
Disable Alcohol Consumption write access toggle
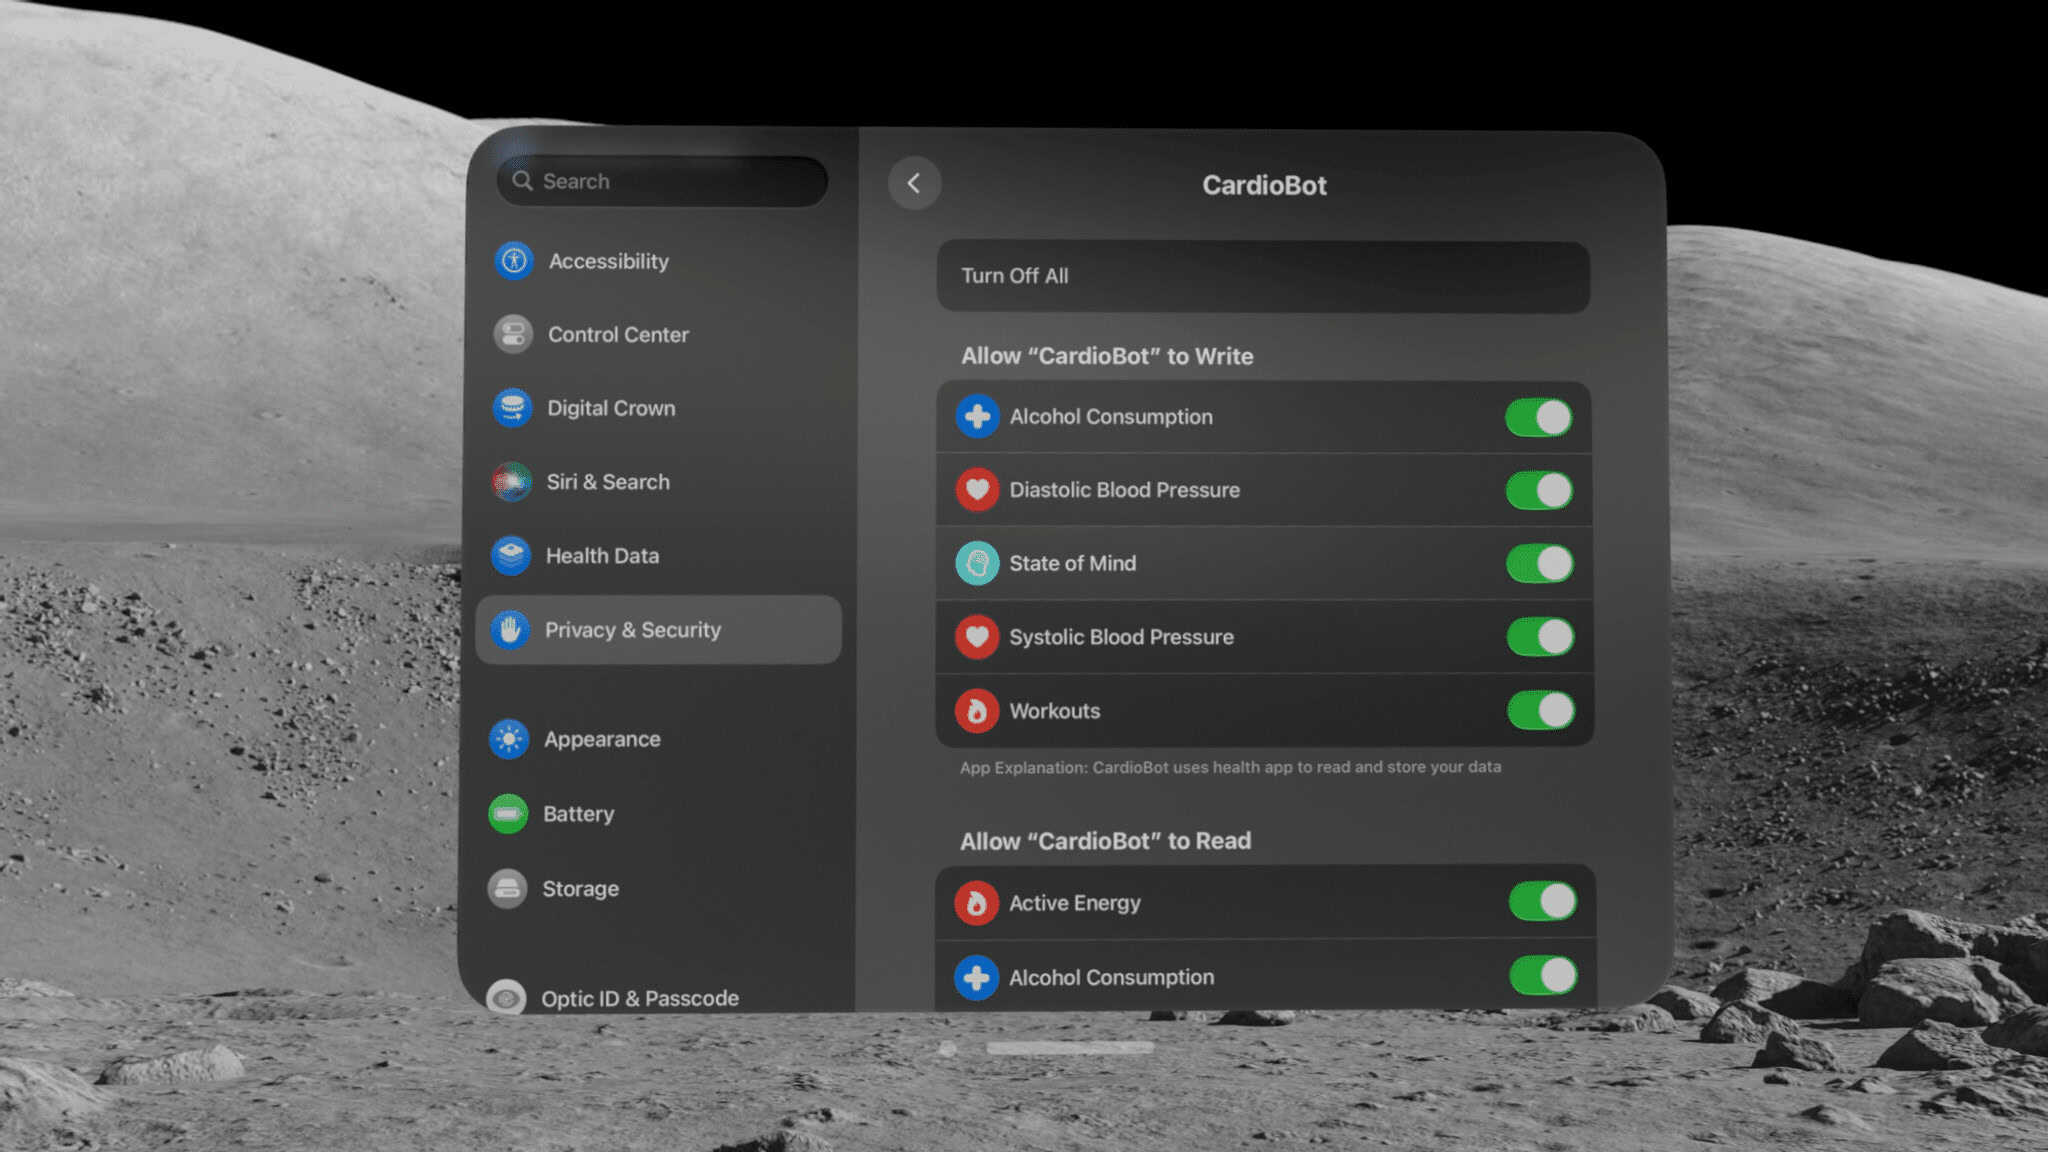coord(1539,417)
